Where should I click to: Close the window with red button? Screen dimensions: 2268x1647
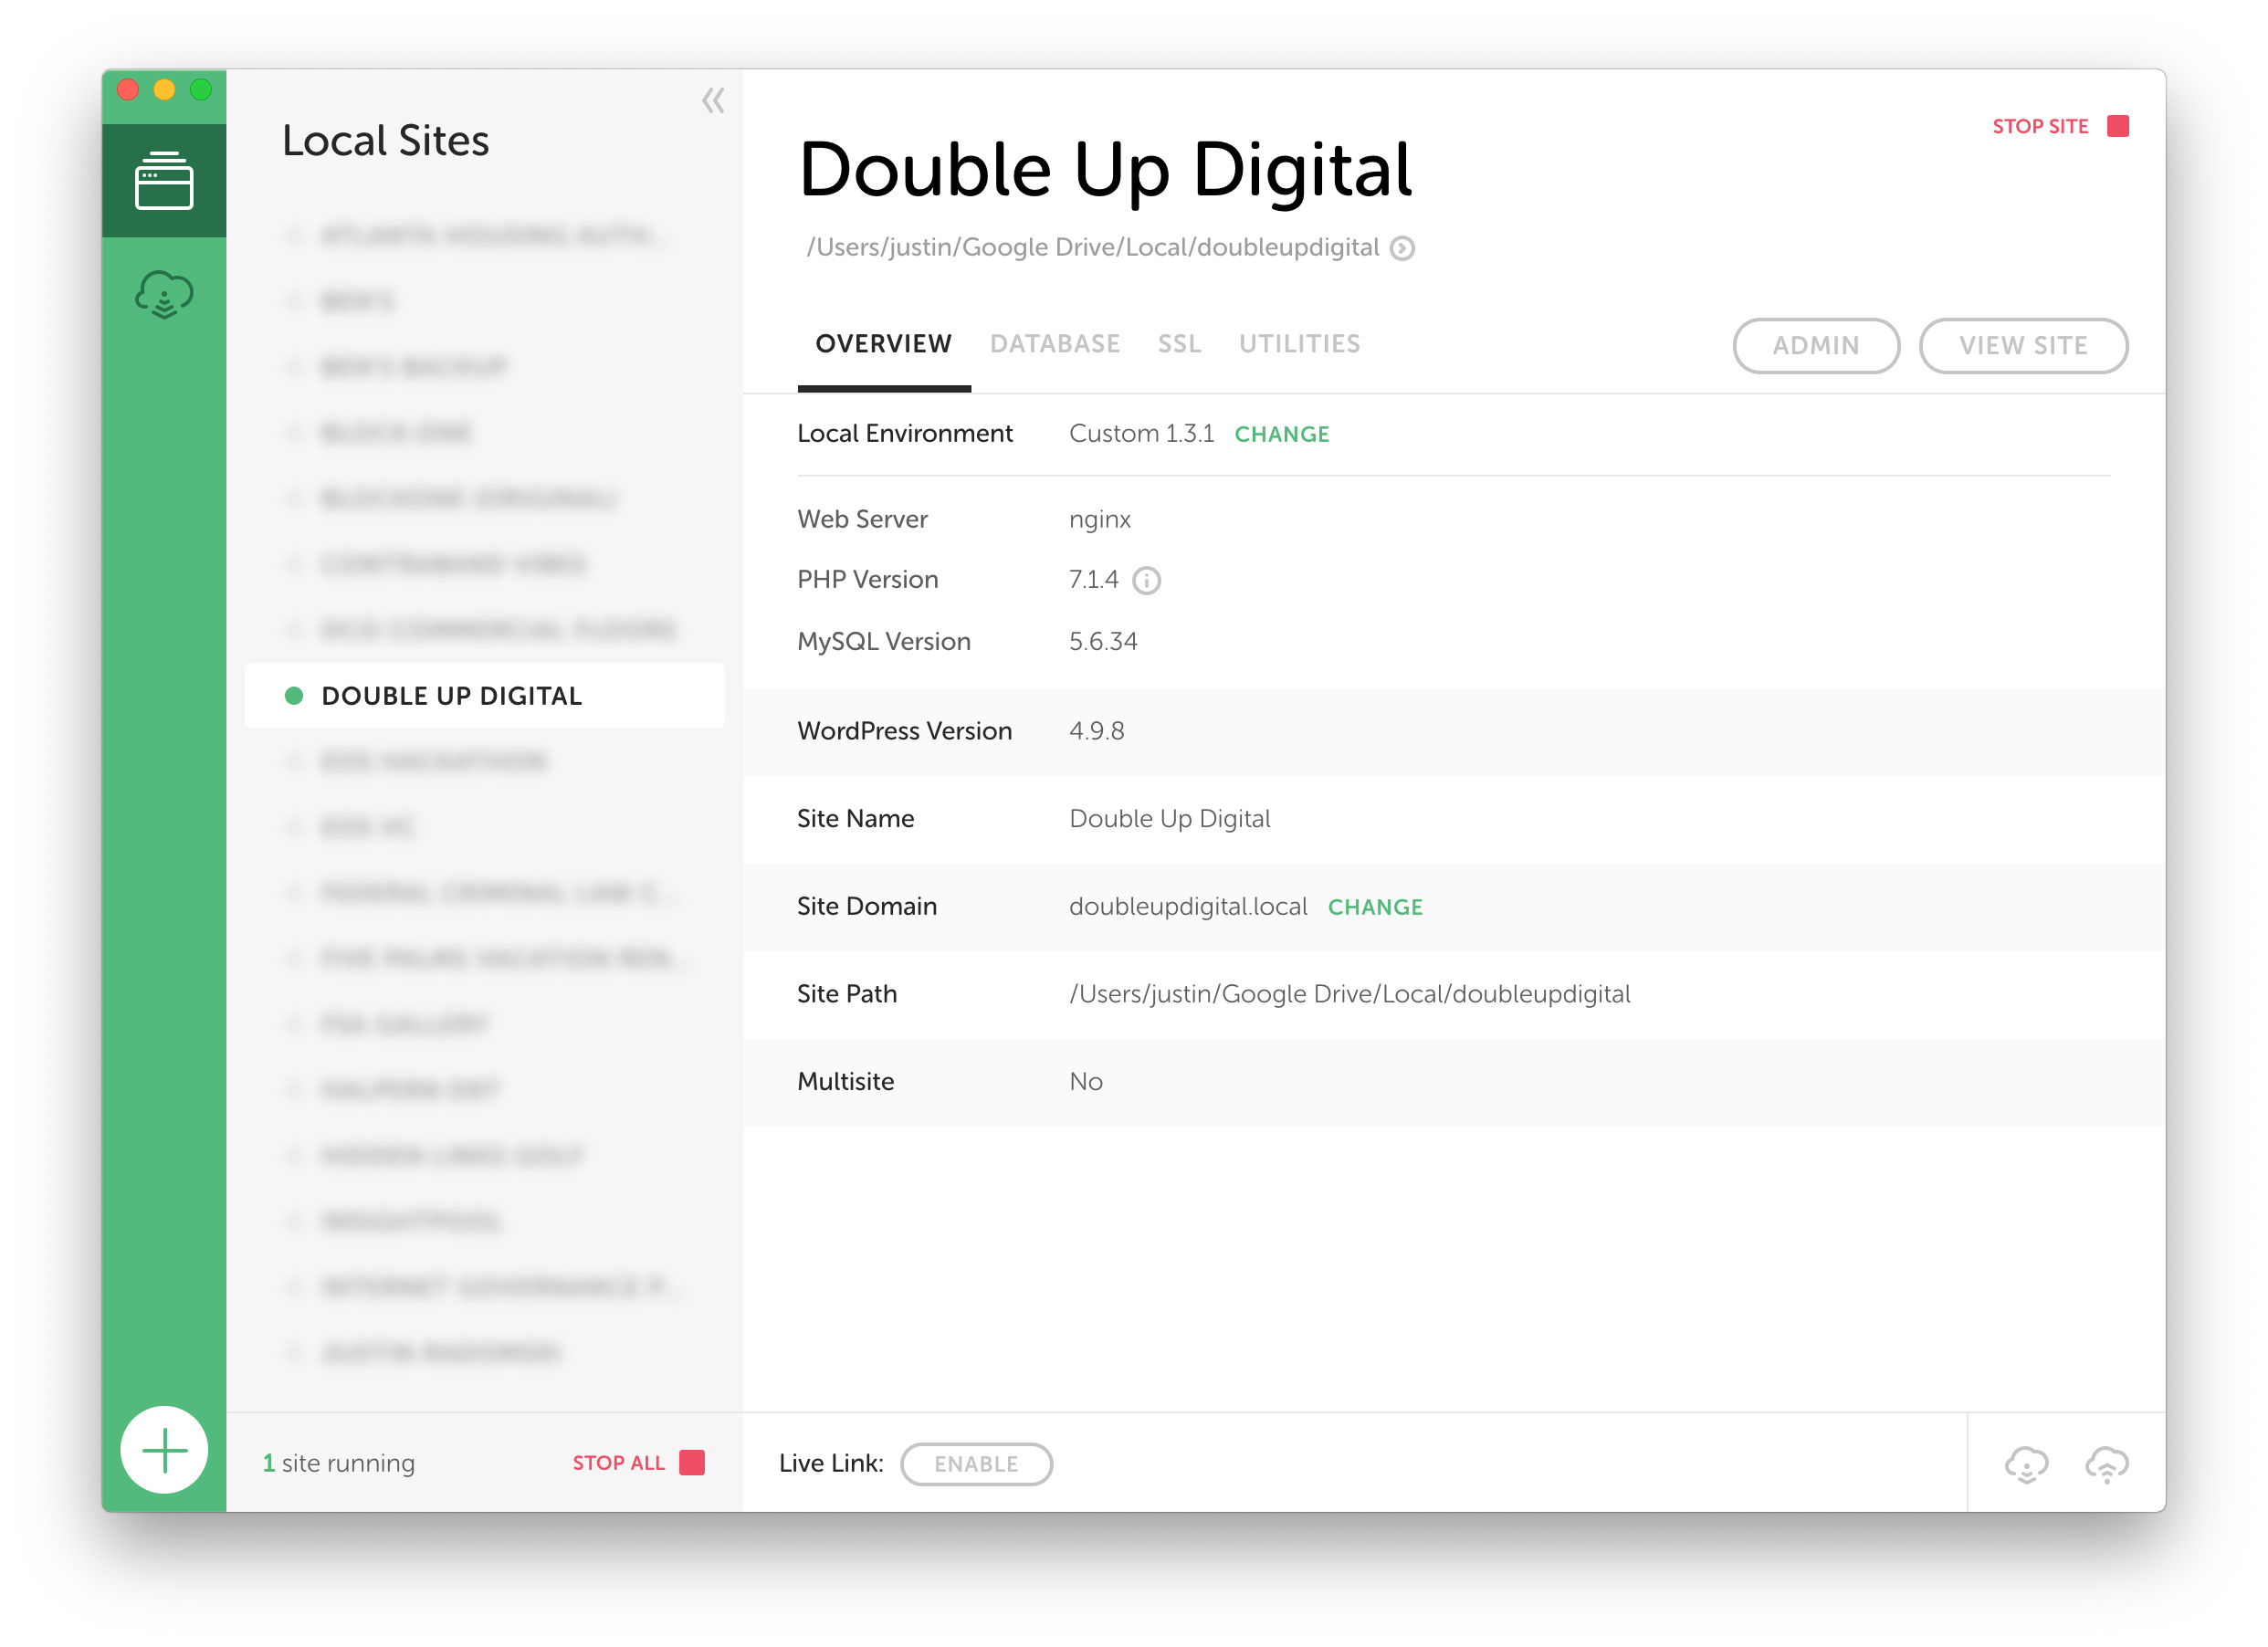click(128, 90)
